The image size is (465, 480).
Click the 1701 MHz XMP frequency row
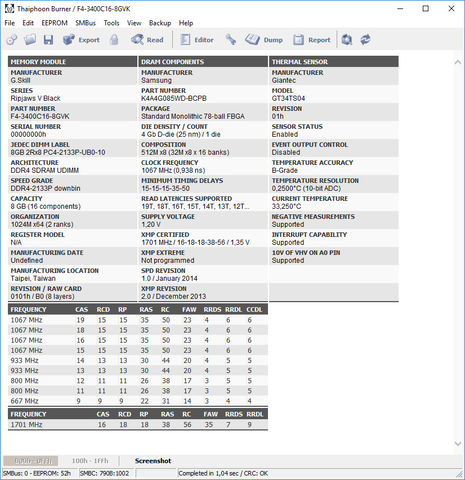coord(138,425)
